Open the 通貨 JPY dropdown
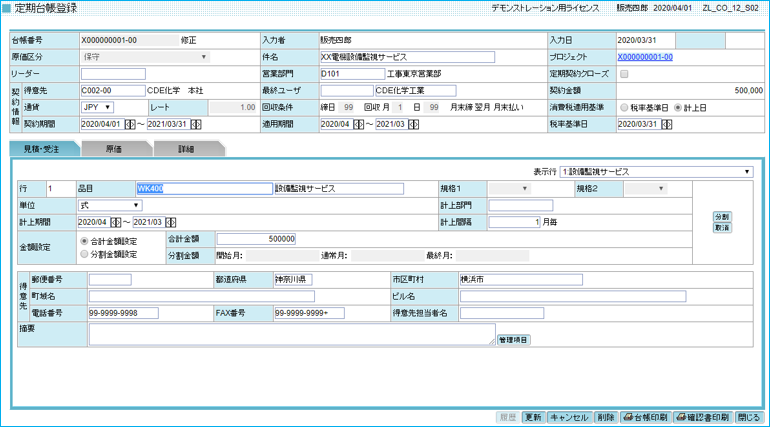Screen dimensions: 770x427 (96, 107)
